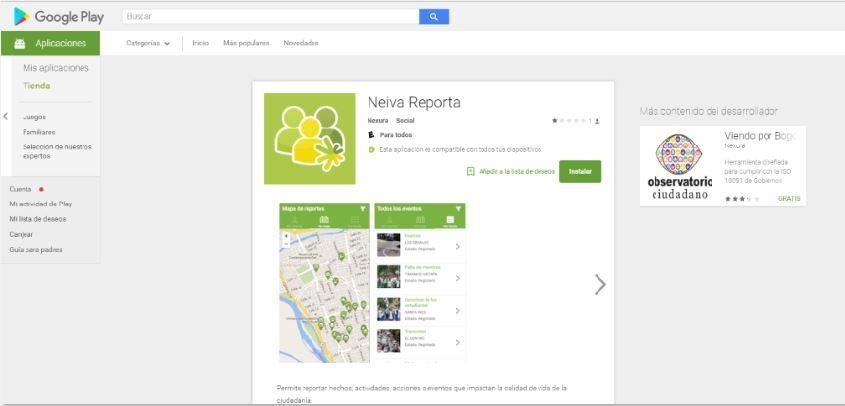
Task: Show next screenshots with right chevron
Action: [x=600, y=284]
